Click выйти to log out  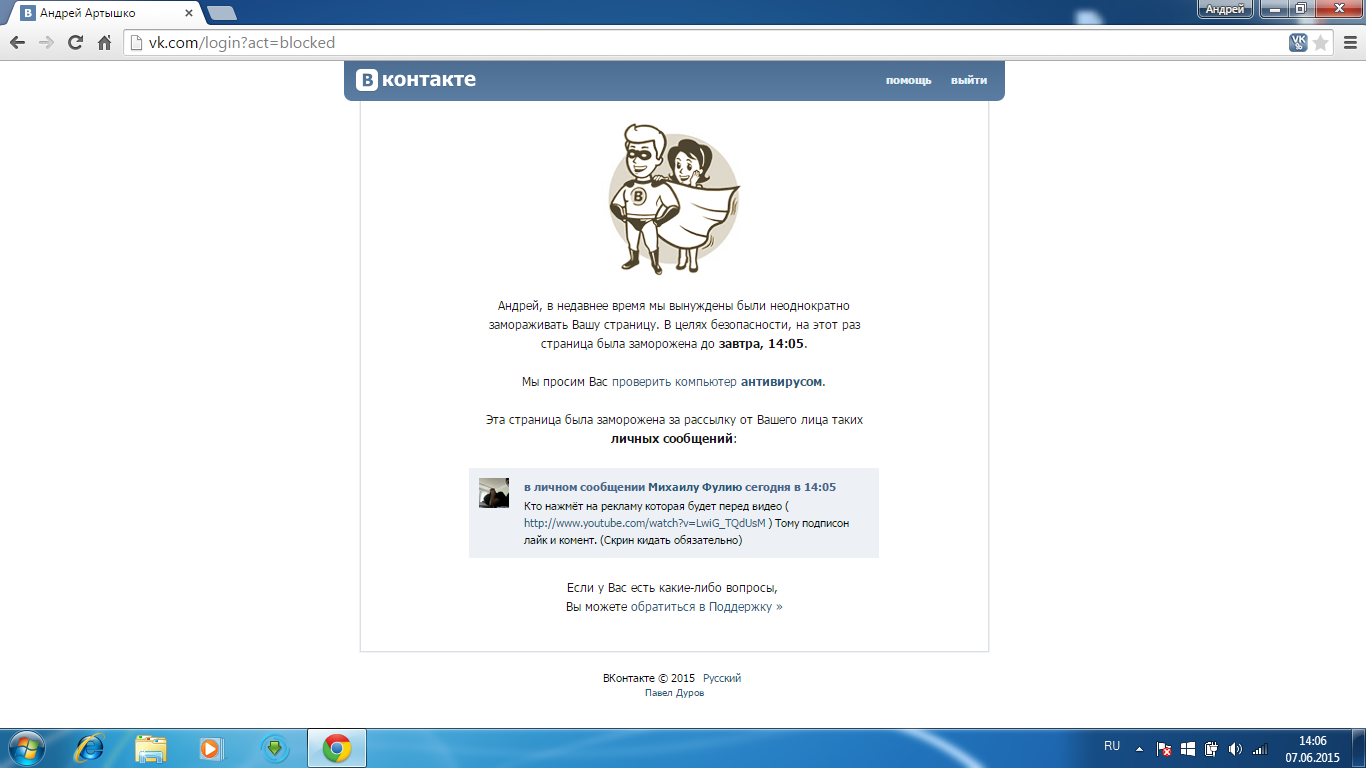pos(969,81)
